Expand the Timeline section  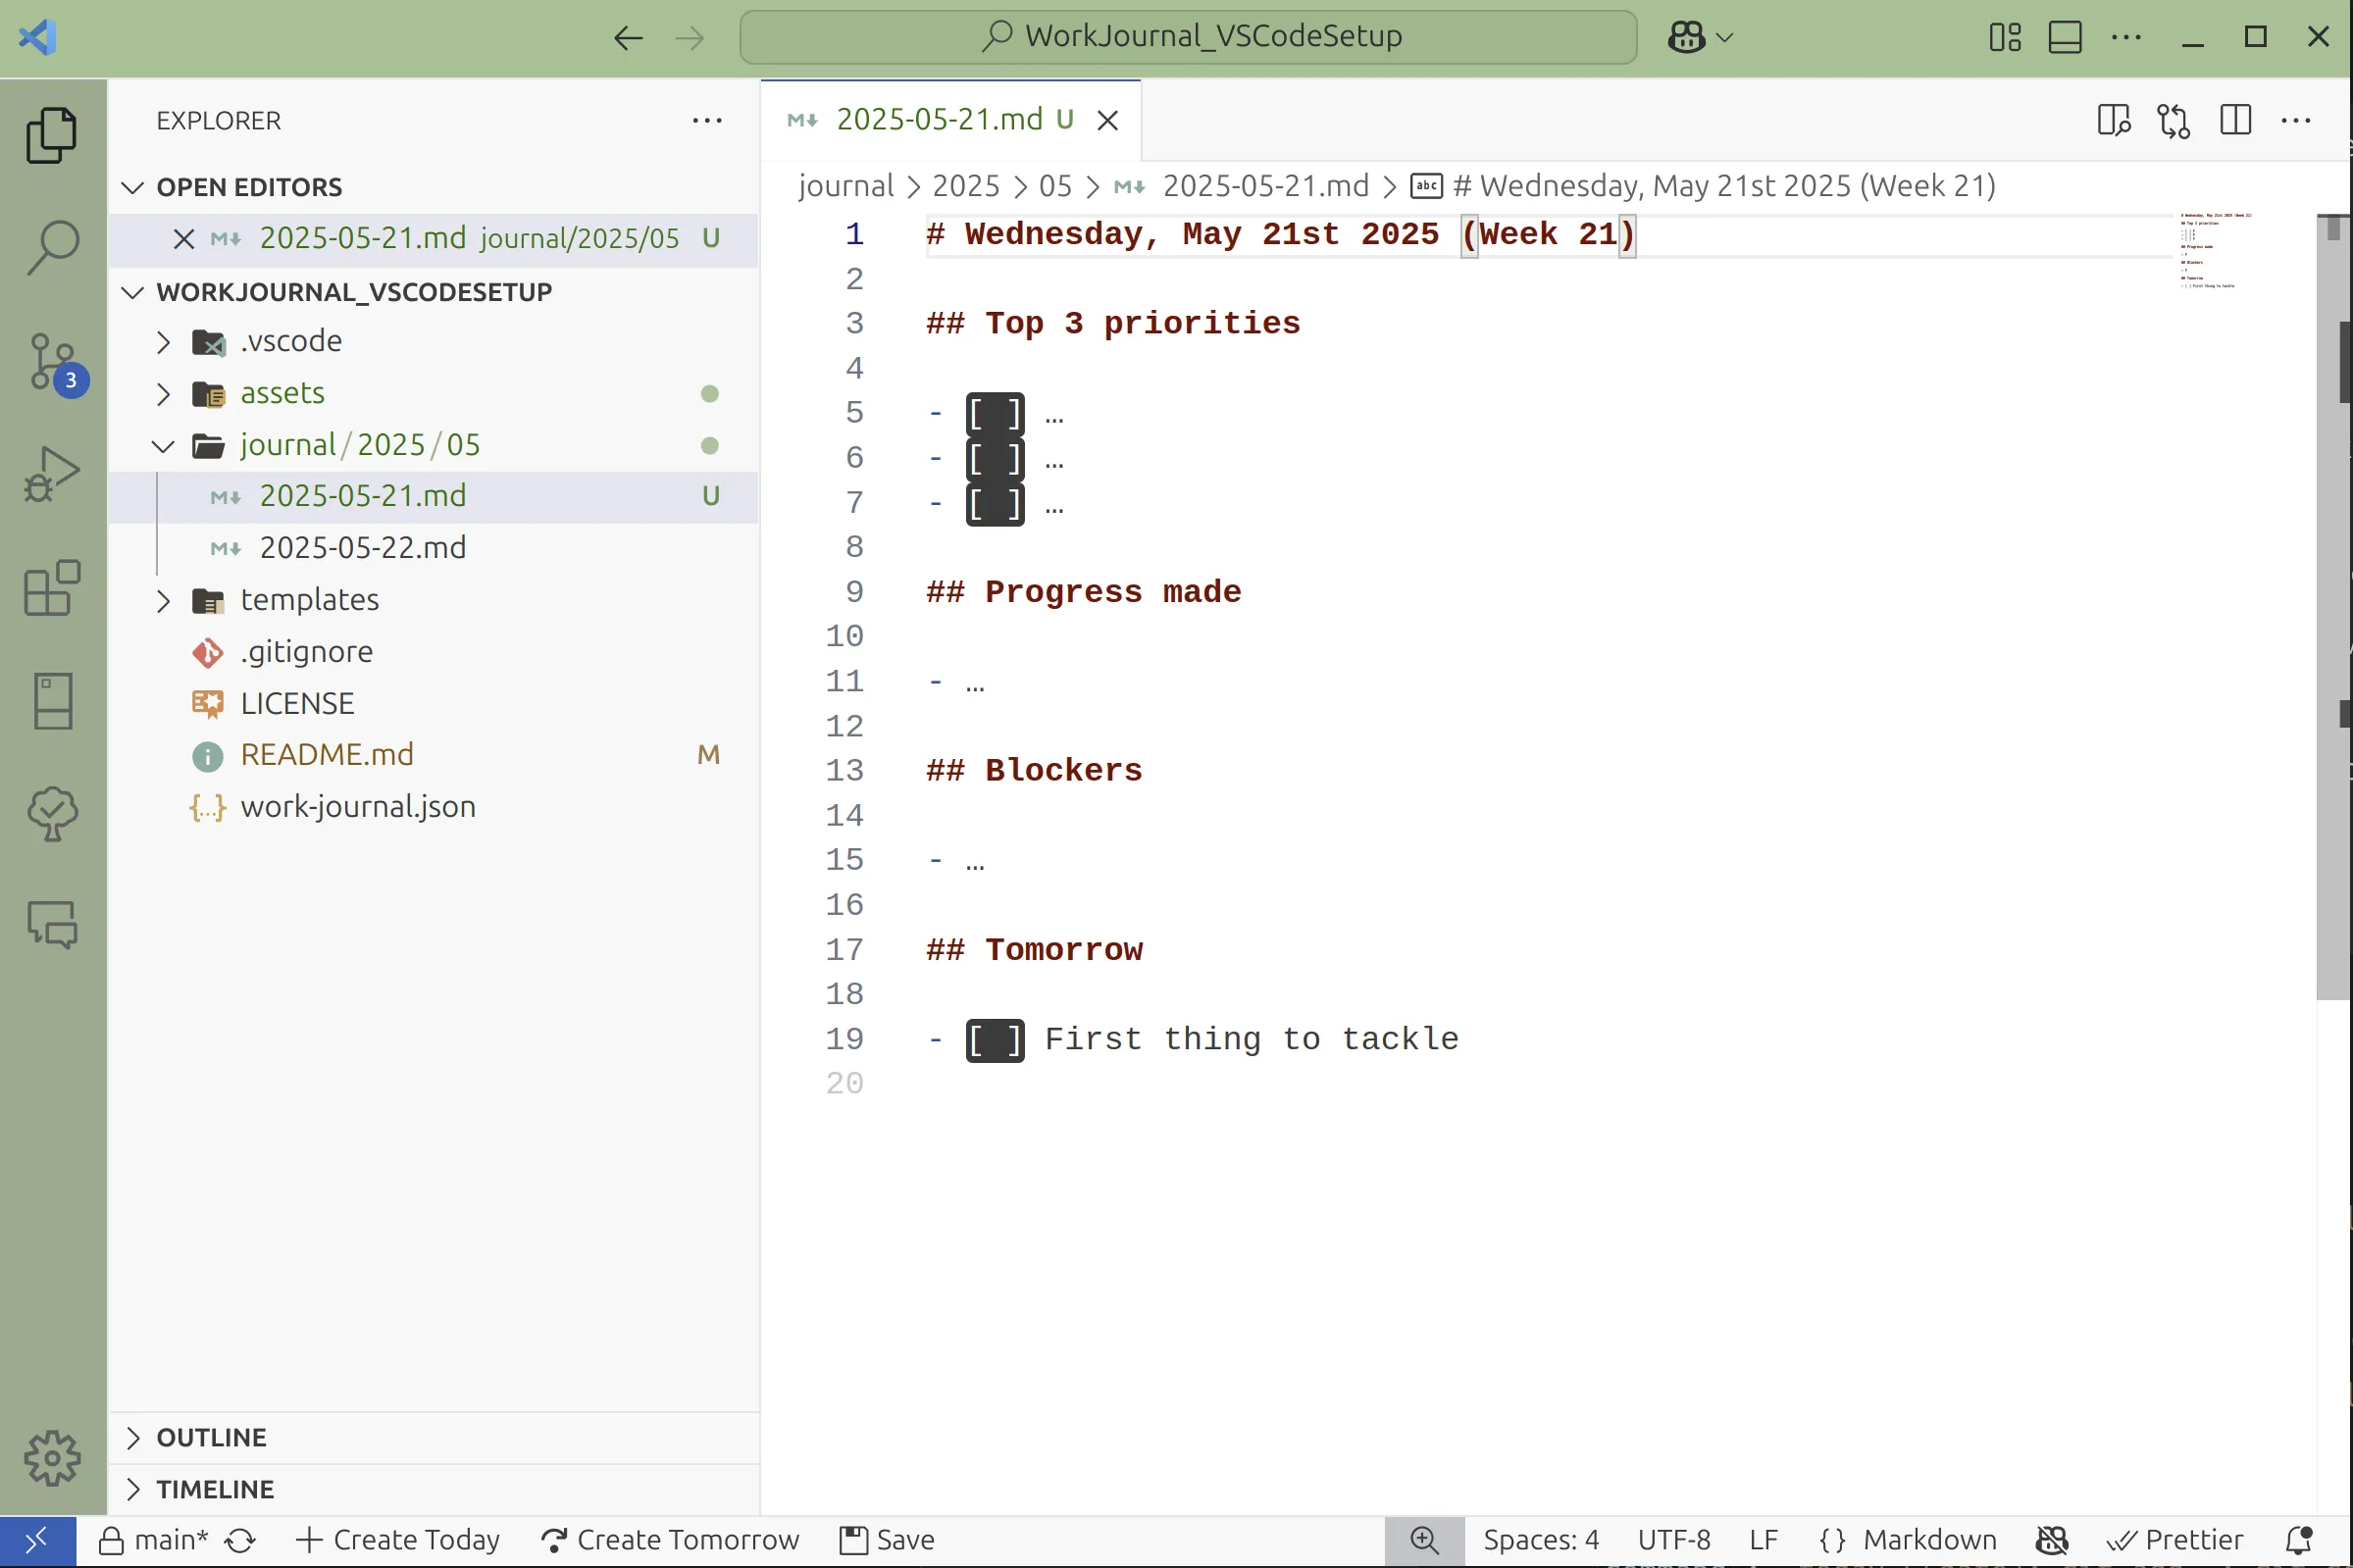434,1489
